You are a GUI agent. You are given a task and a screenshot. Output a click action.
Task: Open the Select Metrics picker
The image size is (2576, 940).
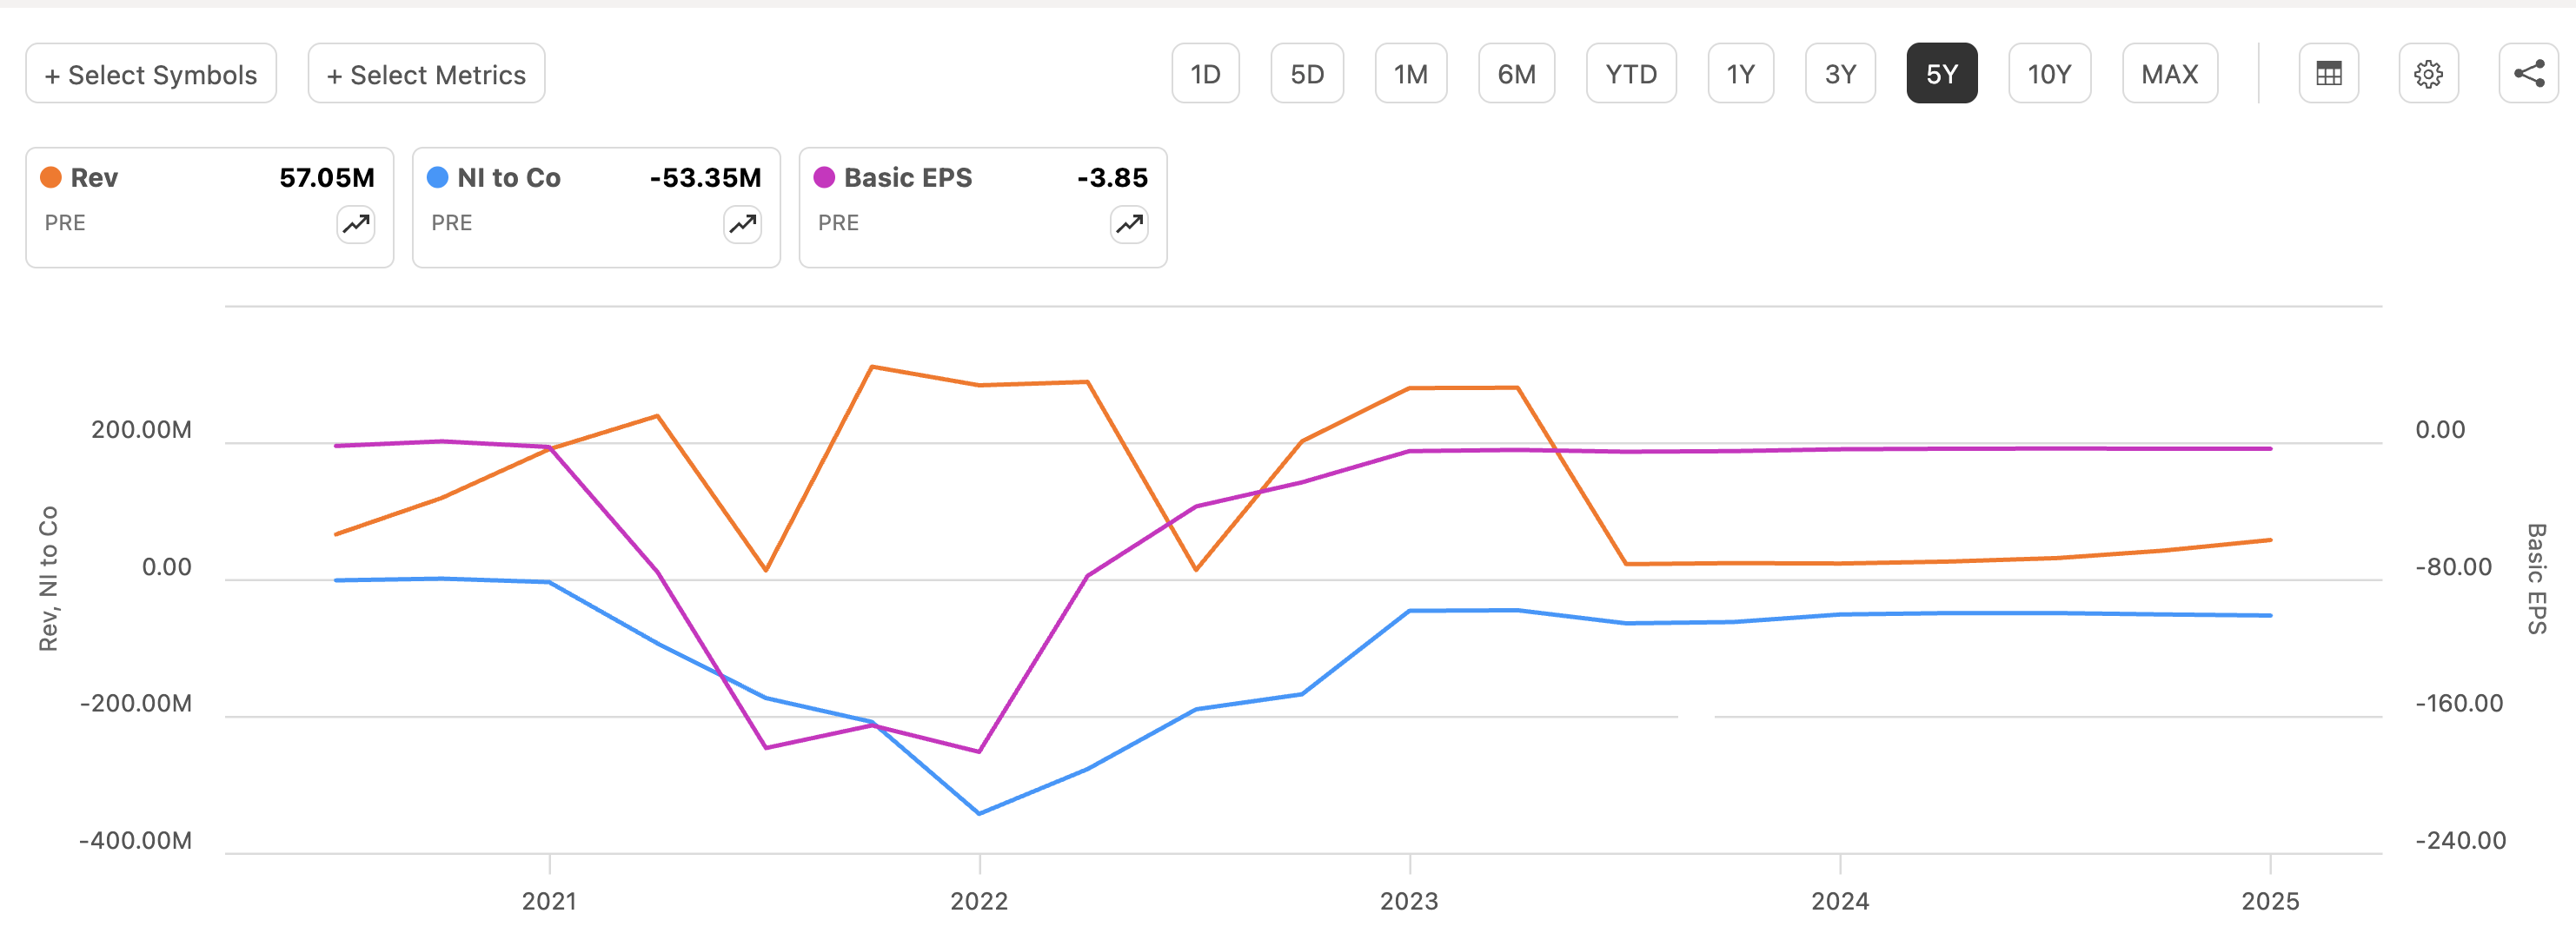click(425, 73)
